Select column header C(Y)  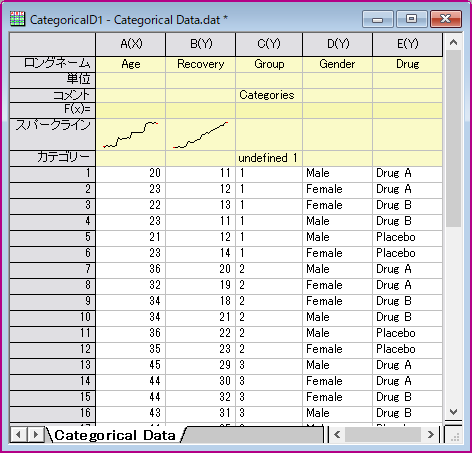[x=269, y=44]
